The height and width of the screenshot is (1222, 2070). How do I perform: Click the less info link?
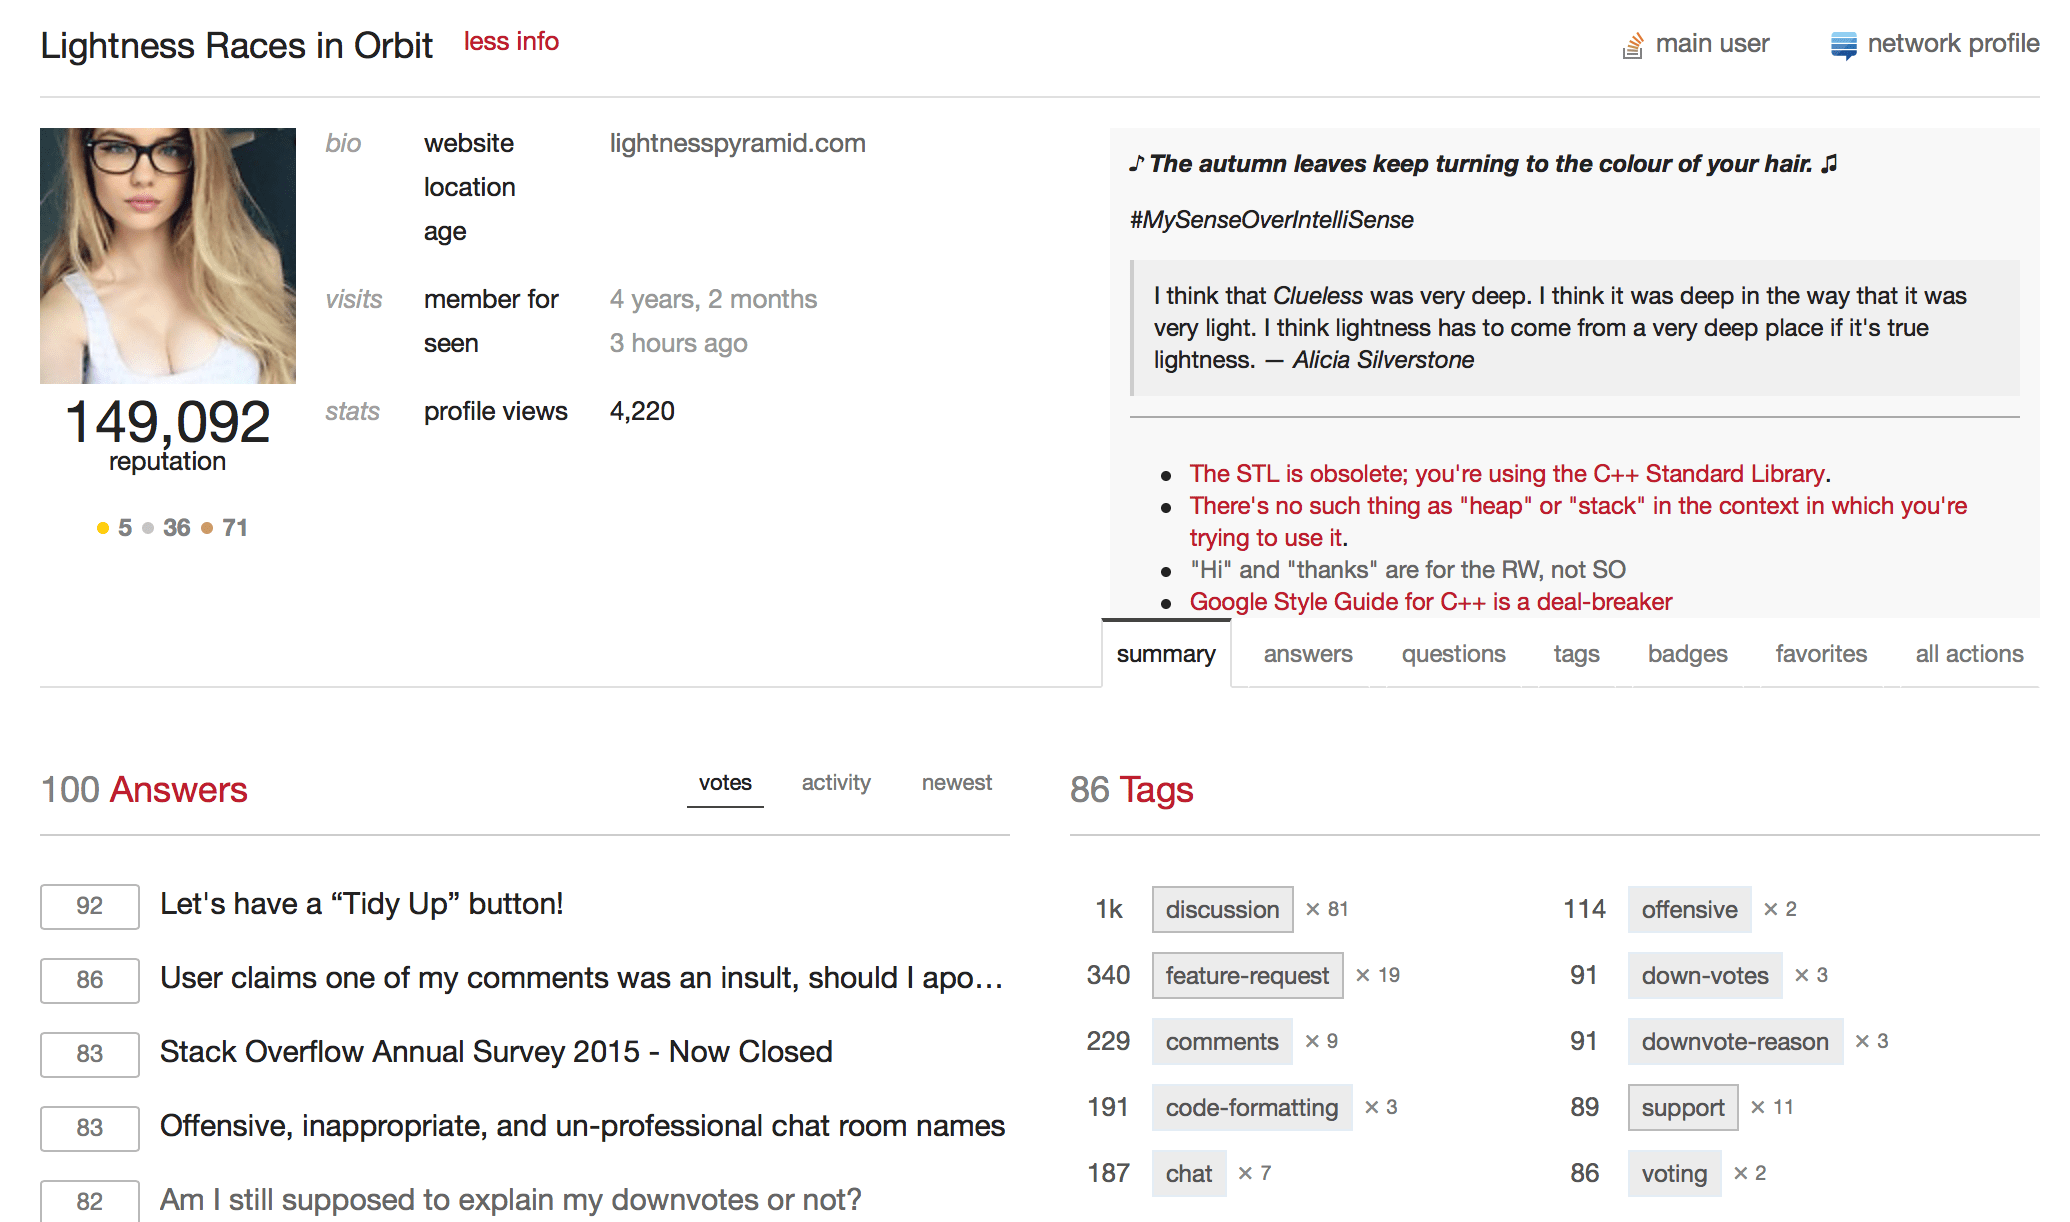(x=511, y=42)
